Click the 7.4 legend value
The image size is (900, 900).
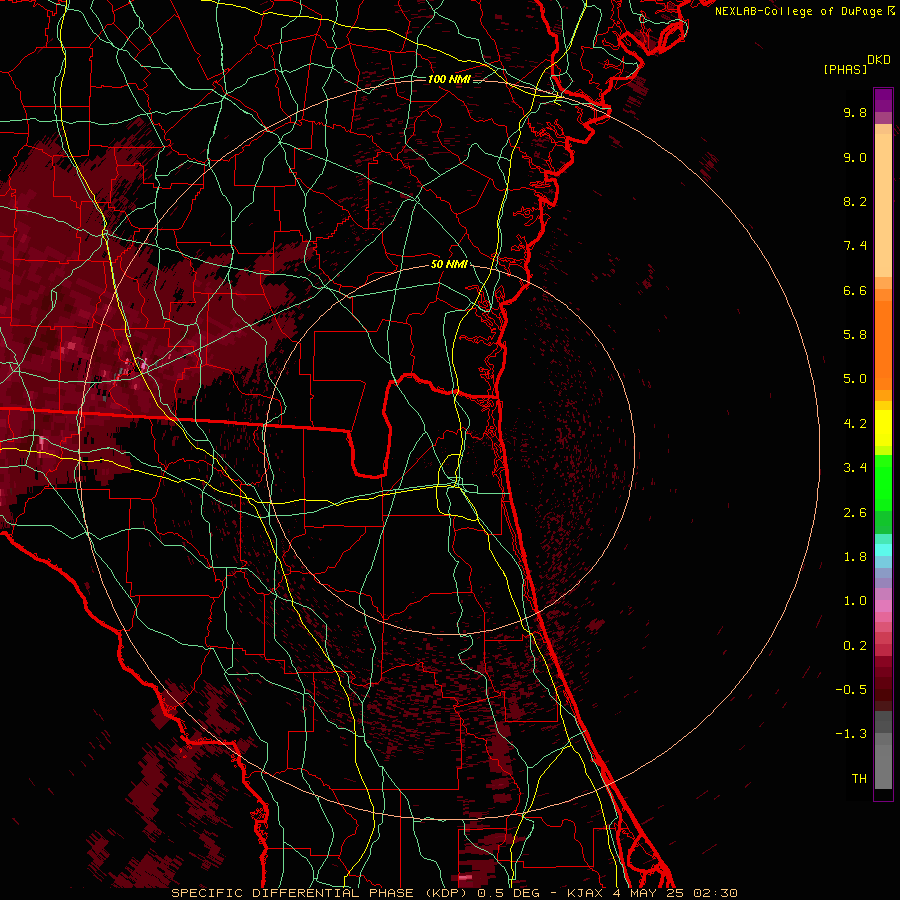pos(855,246)
